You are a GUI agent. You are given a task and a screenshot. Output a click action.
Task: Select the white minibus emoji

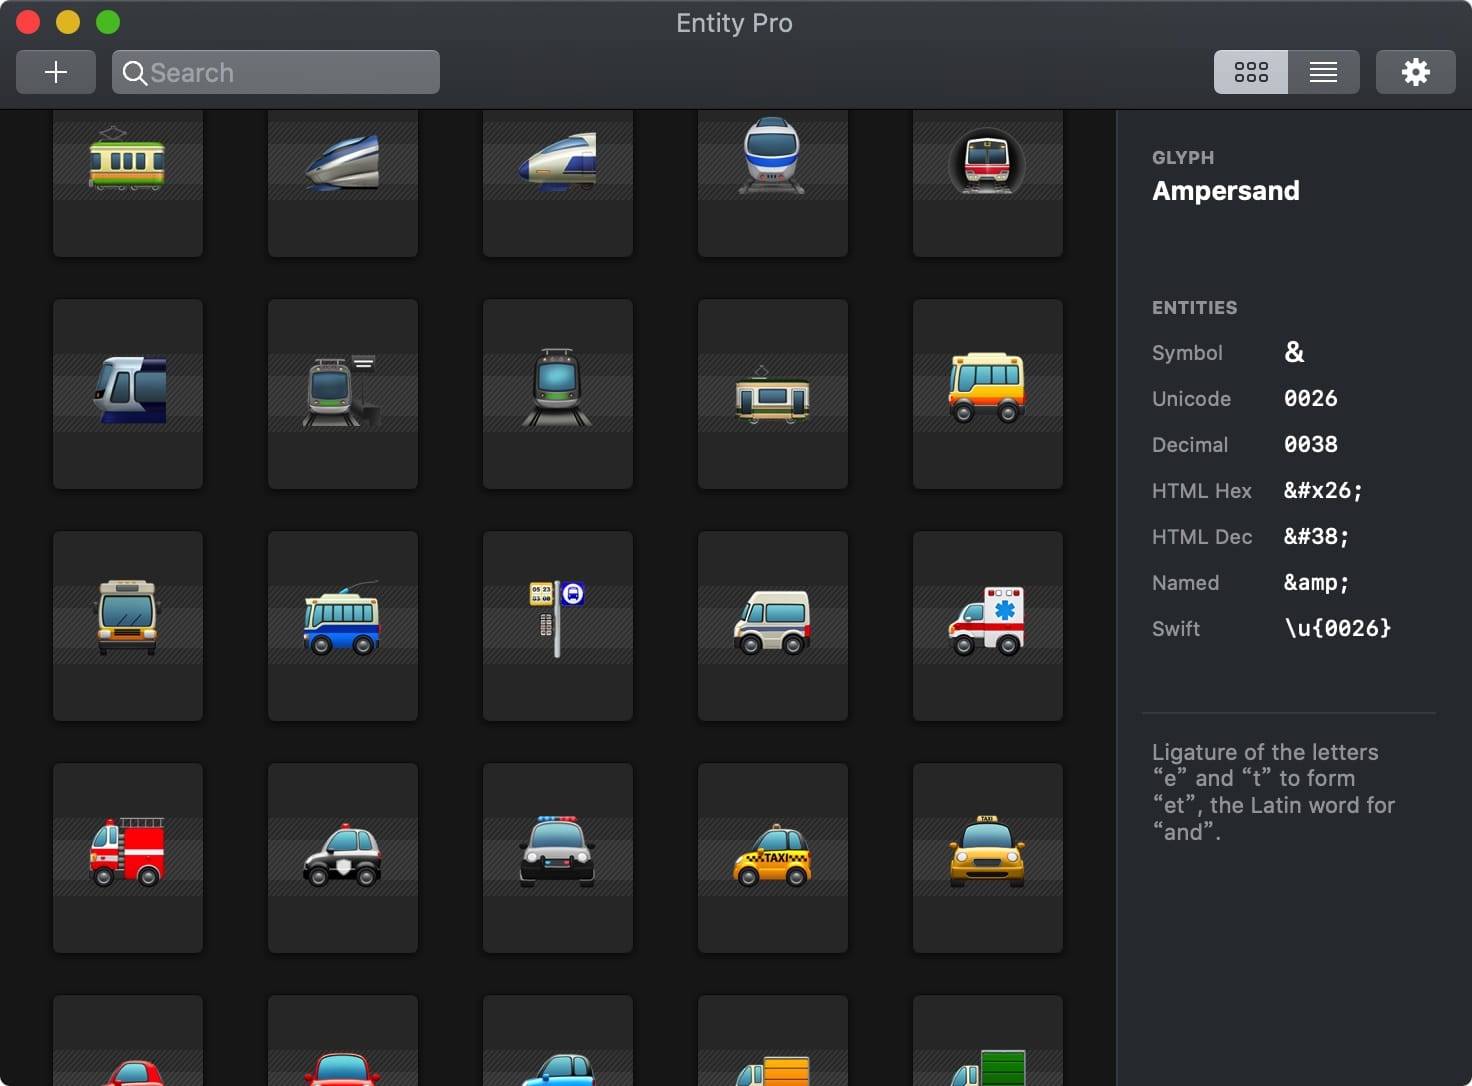coord(773,626)
